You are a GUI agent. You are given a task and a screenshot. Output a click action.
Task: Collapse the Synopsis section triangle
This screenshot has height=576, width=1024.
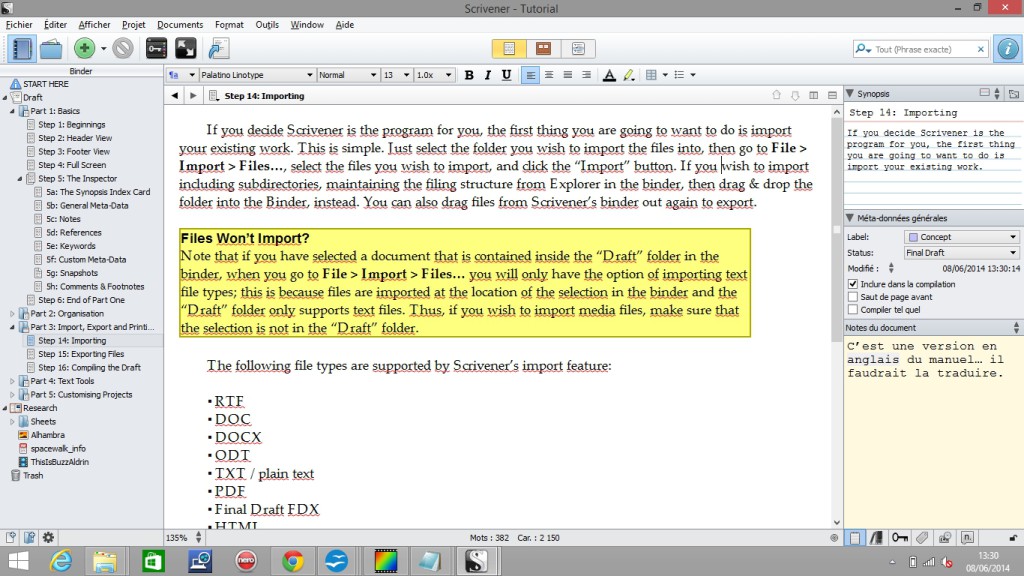(850, 93)
